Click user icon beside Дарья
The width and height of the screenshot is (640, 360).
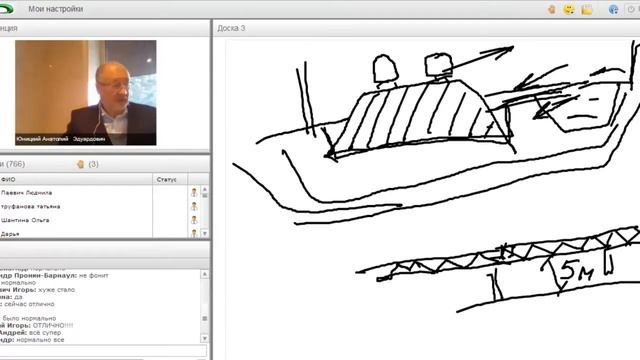click(x=194, y=233)
